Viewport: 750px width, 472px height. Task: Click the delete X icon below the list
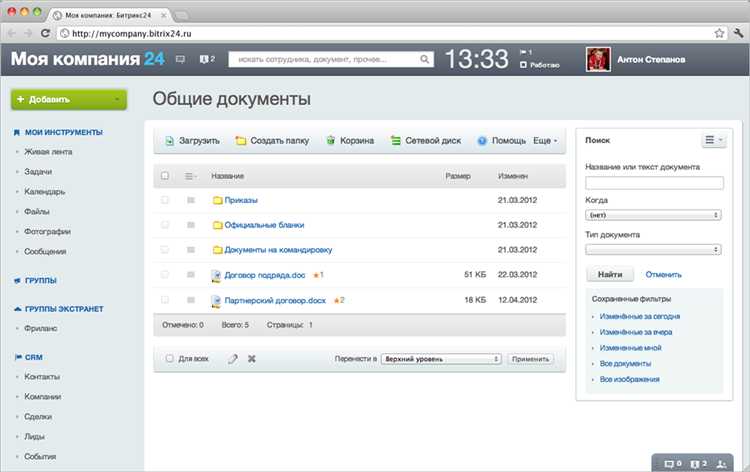pos(252,358)
